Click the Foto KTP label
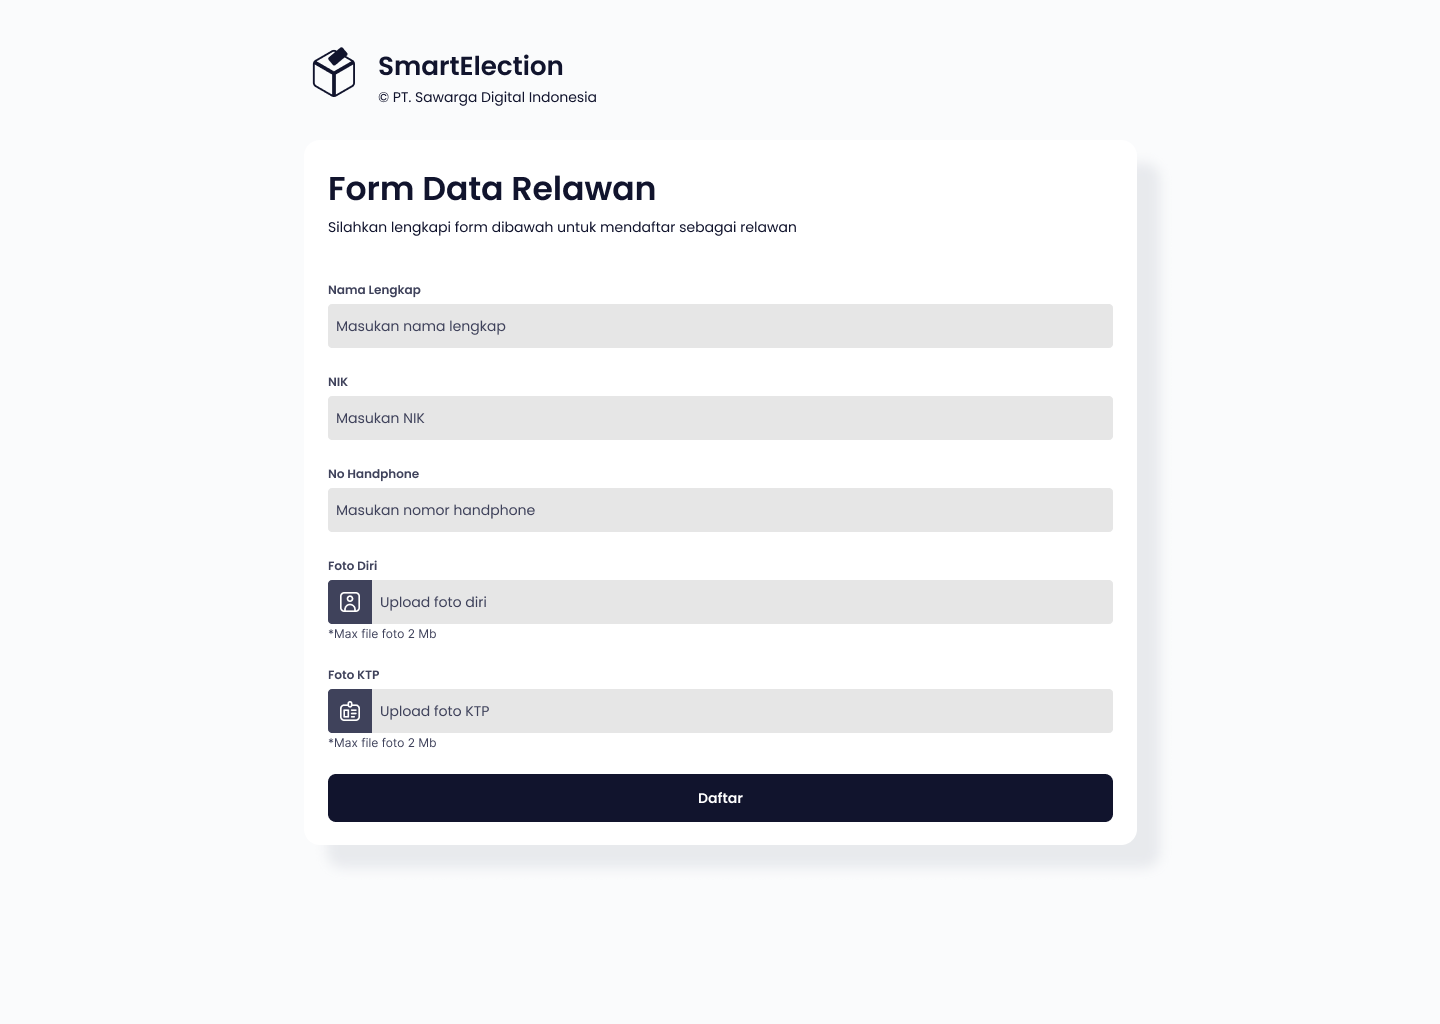This screenshot has height=1024, width=1440. pos(353,675)
